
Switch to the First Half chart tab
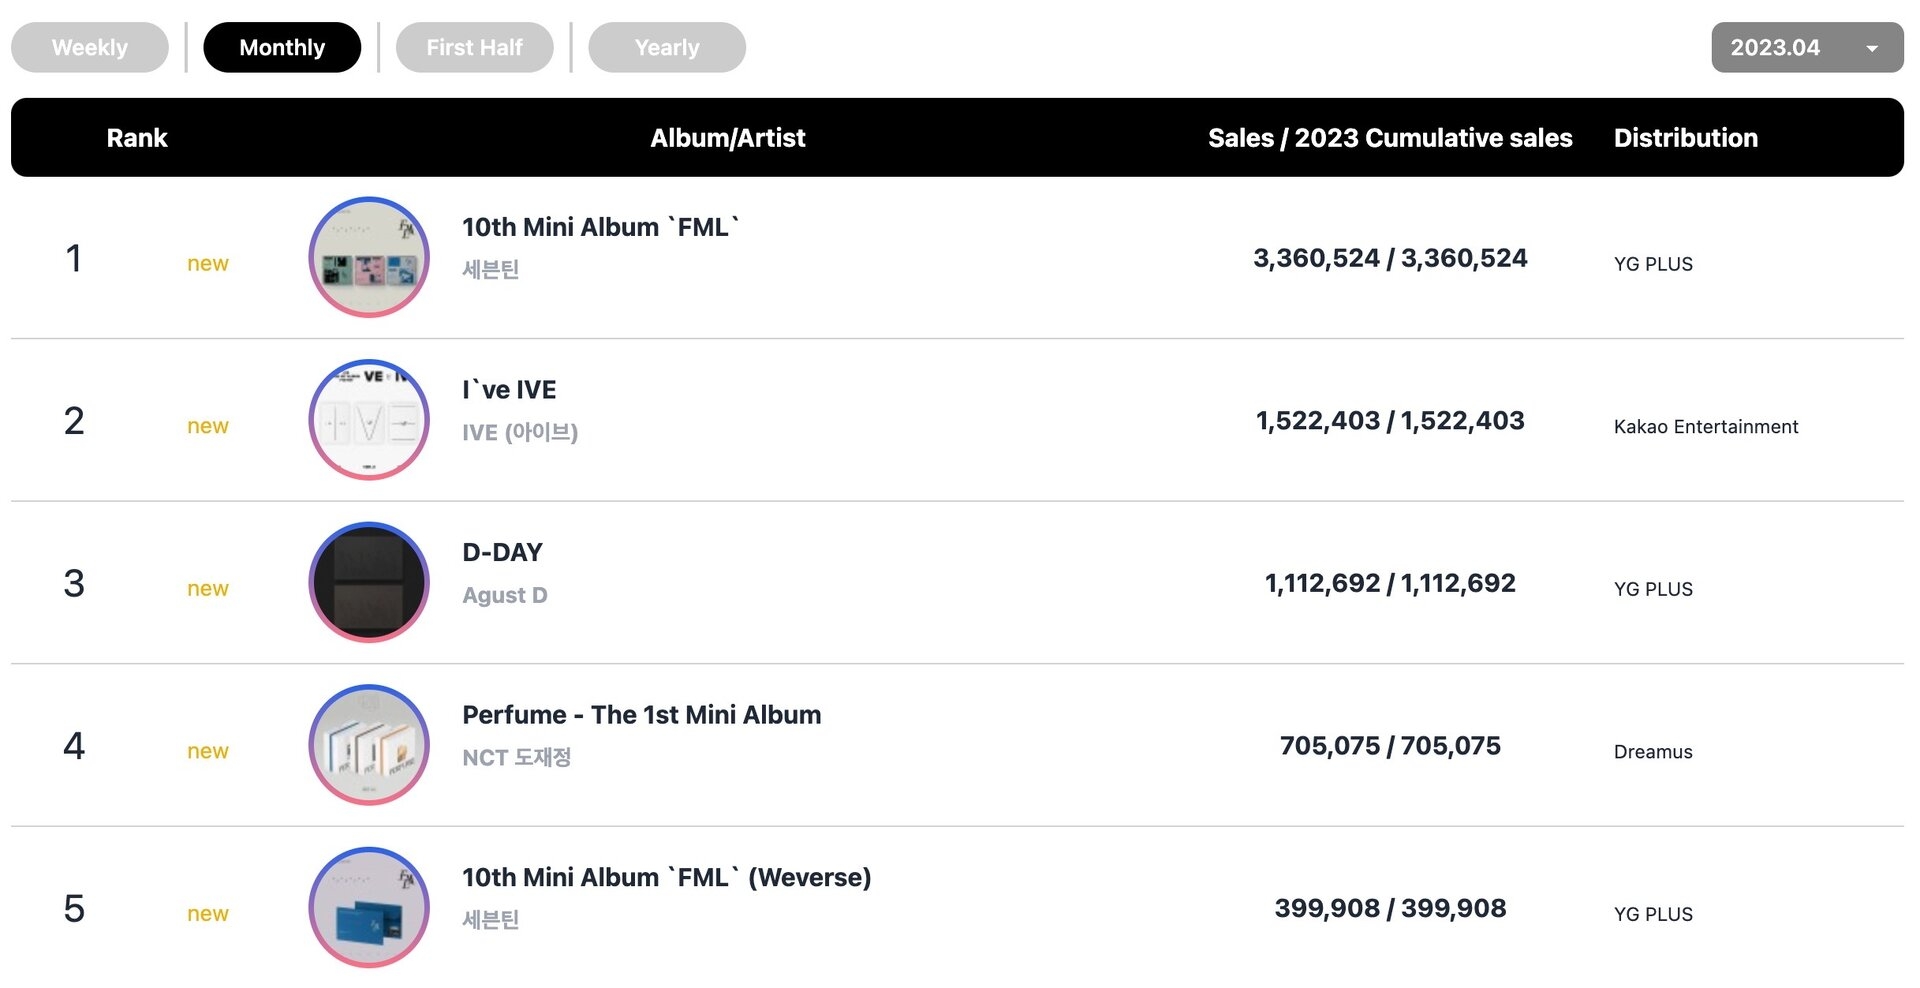click(475, 47)
